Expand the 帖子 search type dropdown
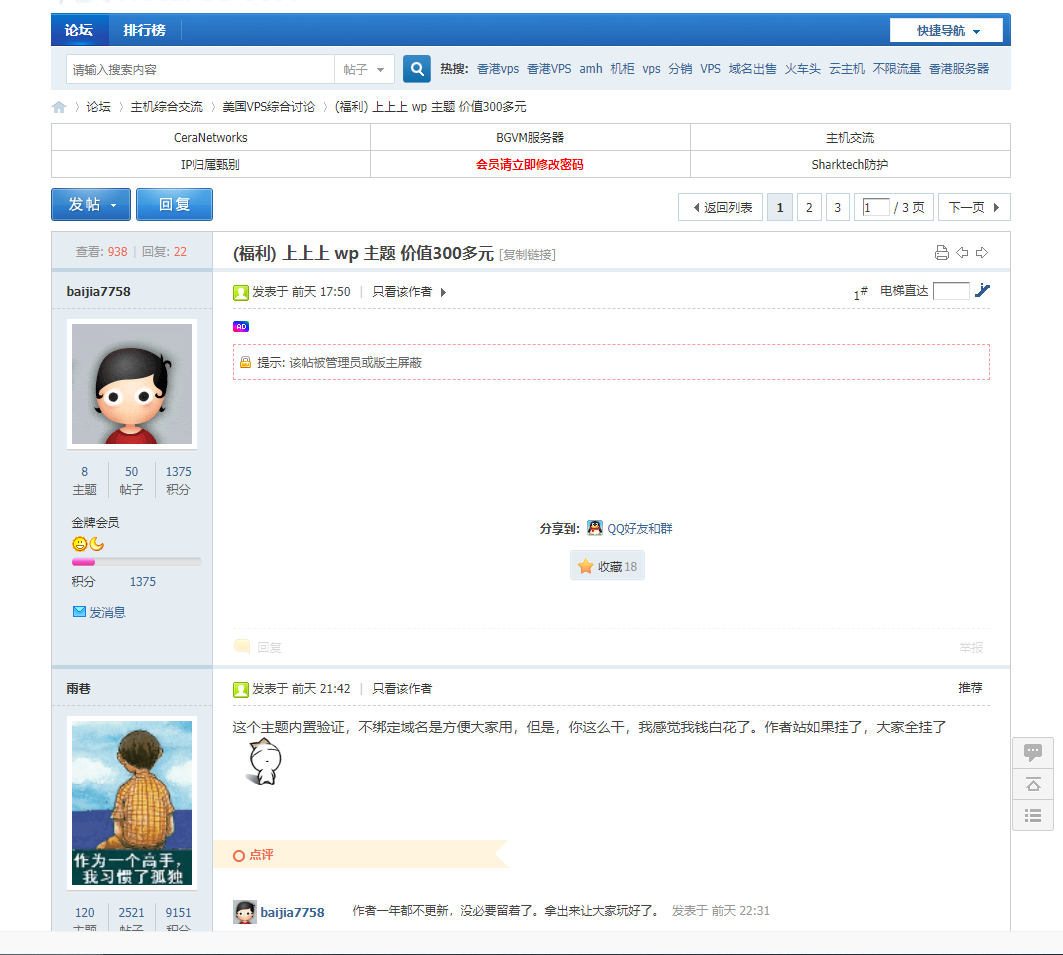The width and height of the screenshot is (1063, 955). (x=364, y=70)
